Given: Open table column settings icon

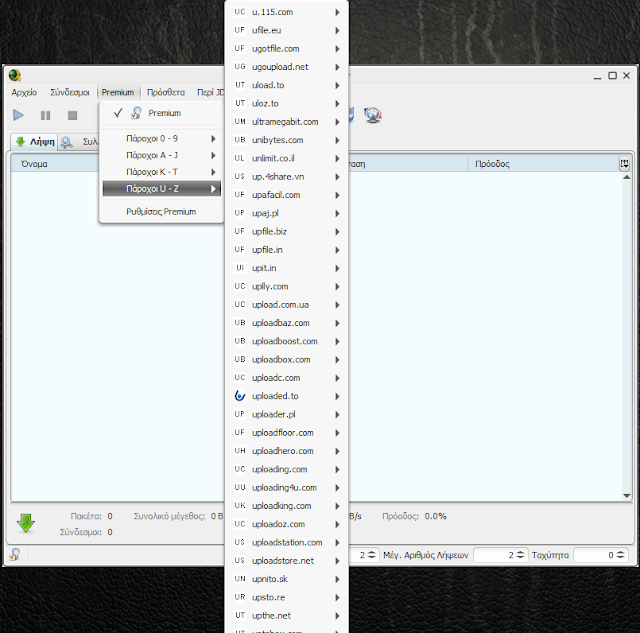Looking at the screenshot, I should click(x=624, y=164).
